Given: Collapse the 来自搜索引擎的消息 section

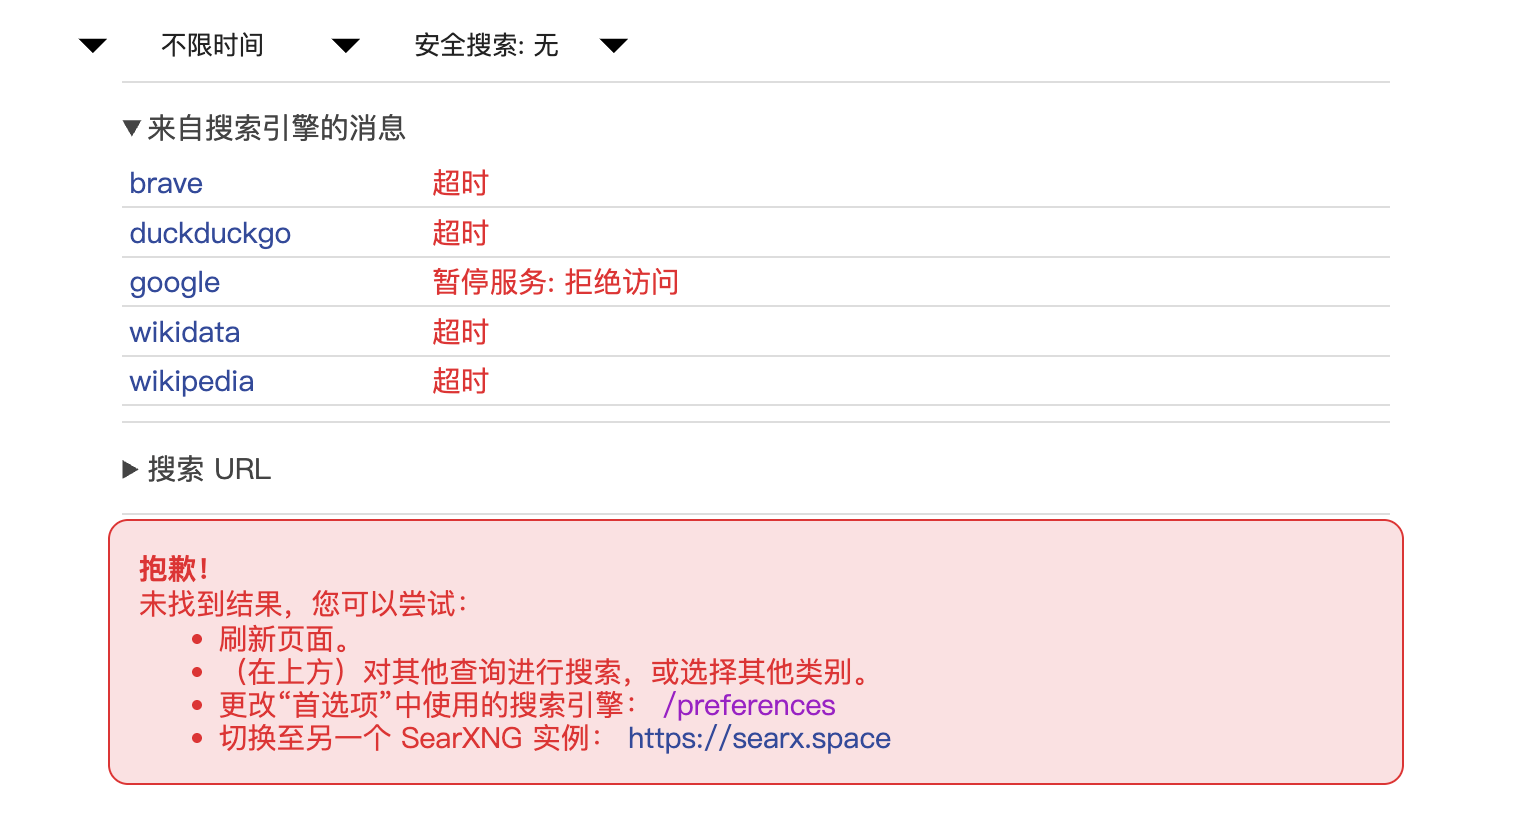Looking at the screenshot, I should 264,128.
